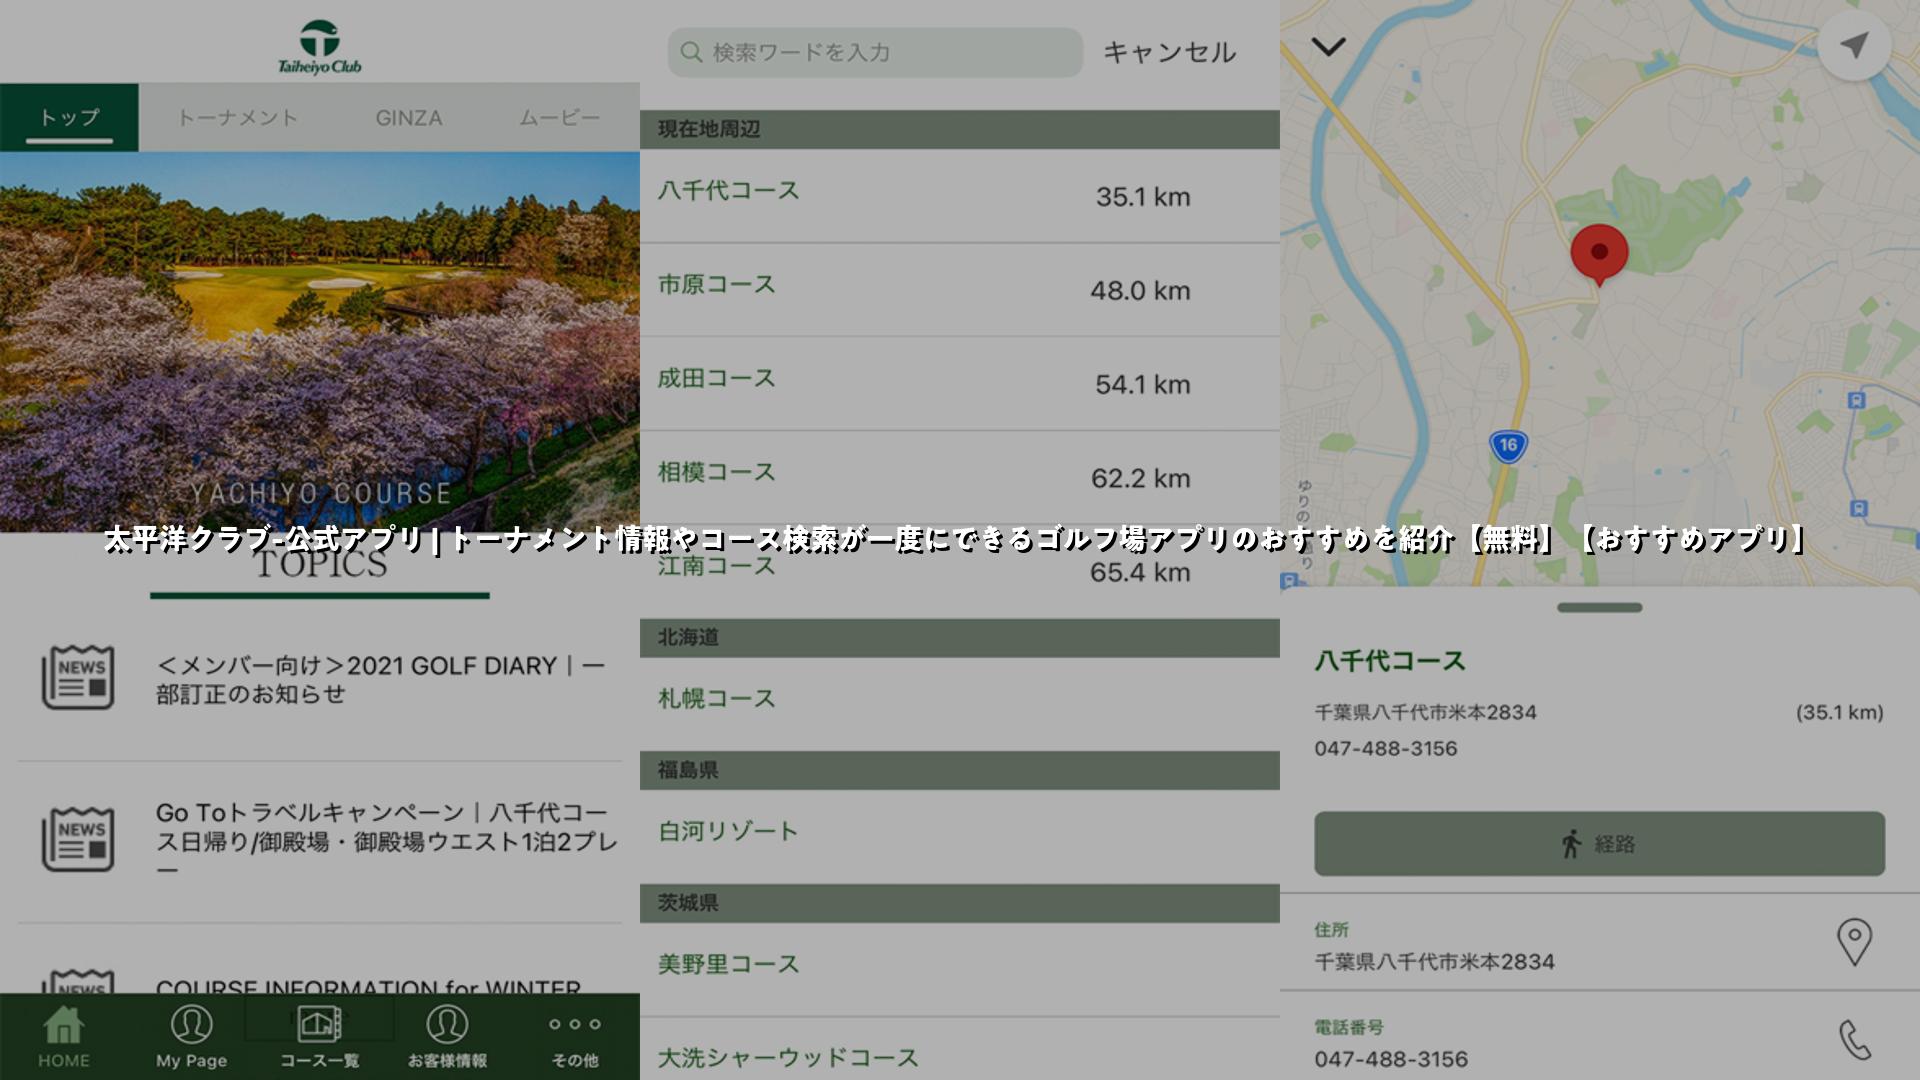This screenshot has width=1920, height=1080.
Task: Tap news icon beside Go To トラベルキャンペーン
Action: (78, 839)
